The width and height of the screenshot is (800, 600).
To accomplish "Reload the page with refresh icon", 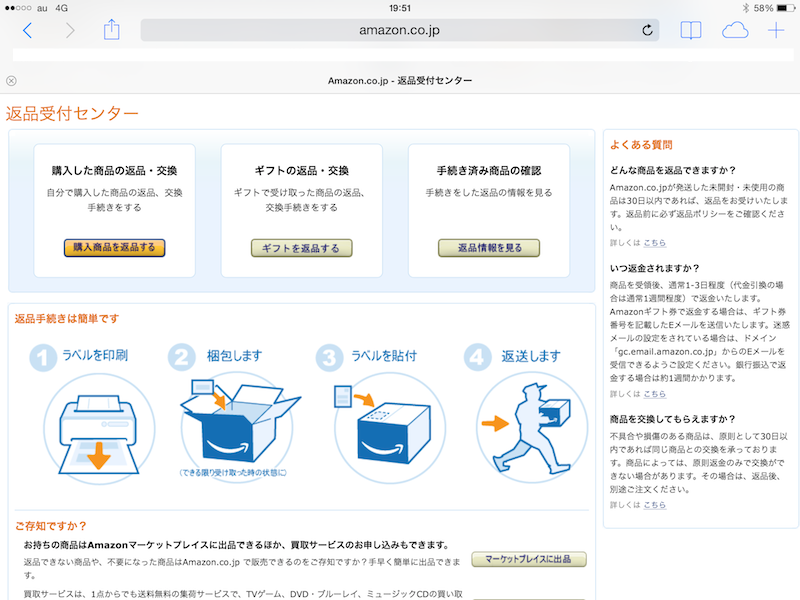I will click(647, 30).
